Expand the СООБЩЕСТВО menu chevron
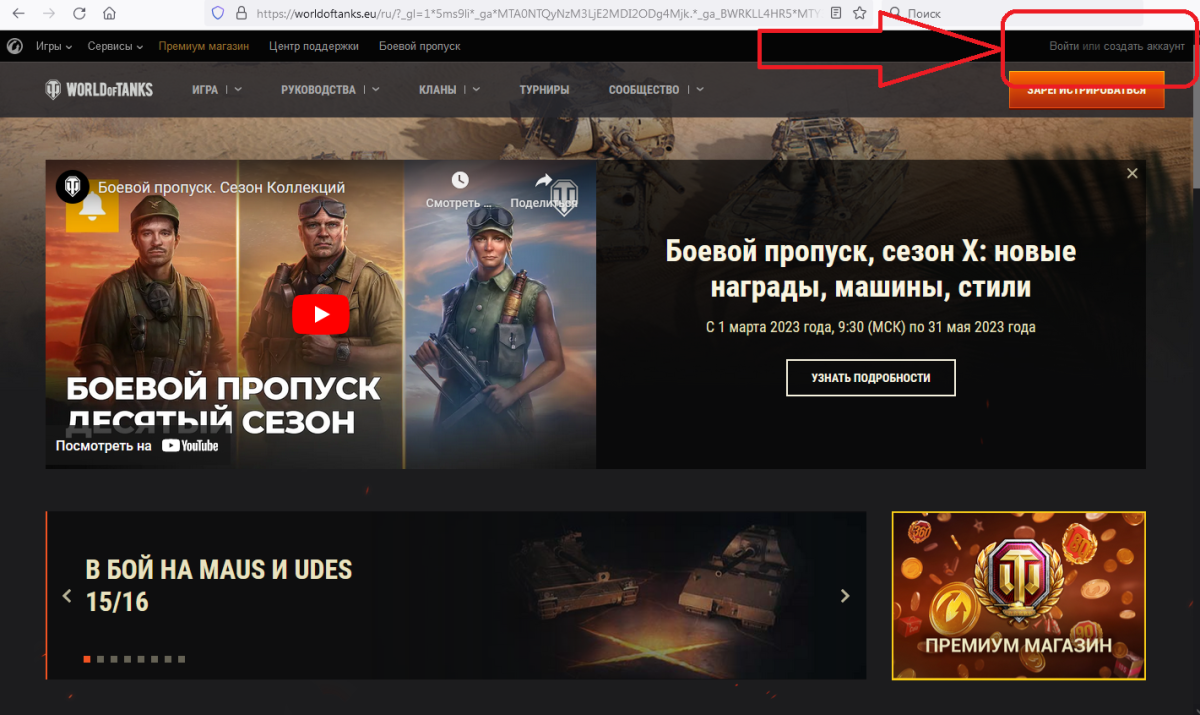Image resolution: width=1200 pixels, height=715 pixels. click(699, 89)
